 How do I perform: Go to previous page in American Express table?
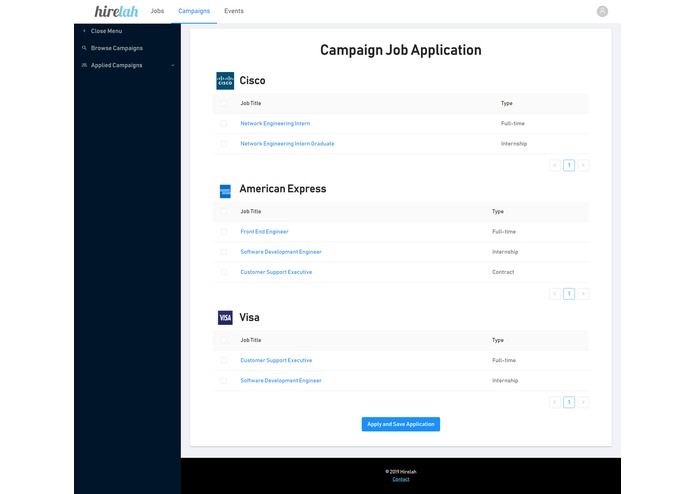coord(554,293)
